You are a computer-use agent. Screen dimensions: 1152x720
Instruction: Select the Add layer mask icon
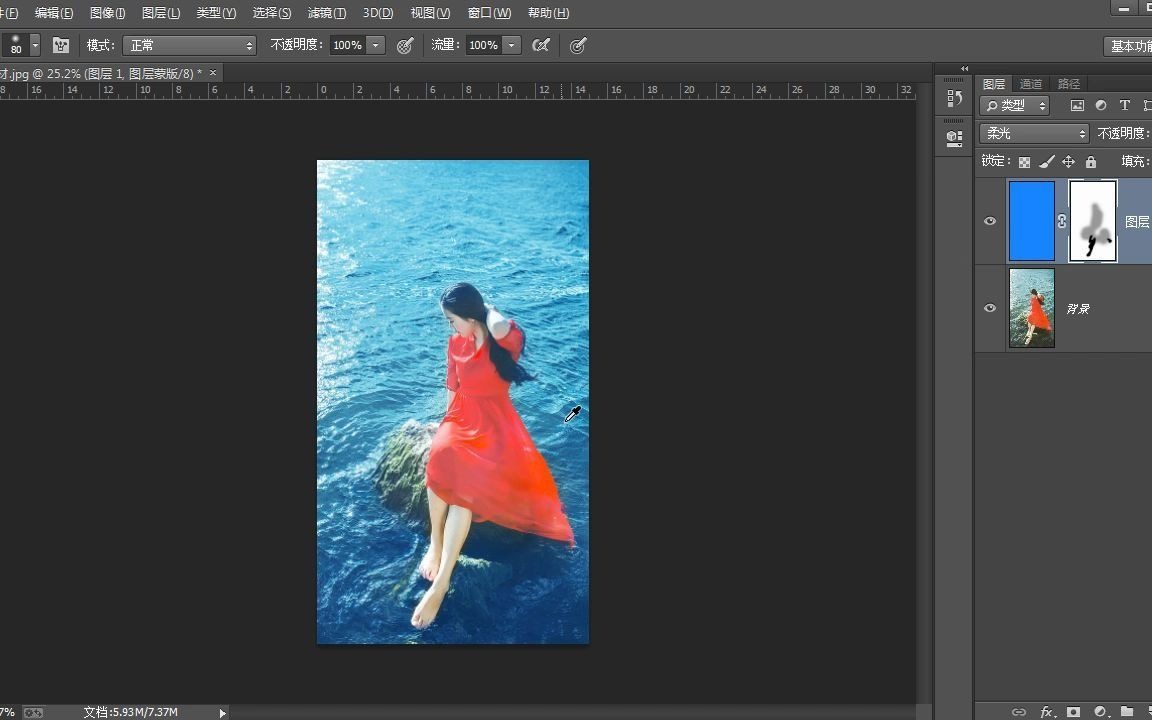[x=1072, y=712]
